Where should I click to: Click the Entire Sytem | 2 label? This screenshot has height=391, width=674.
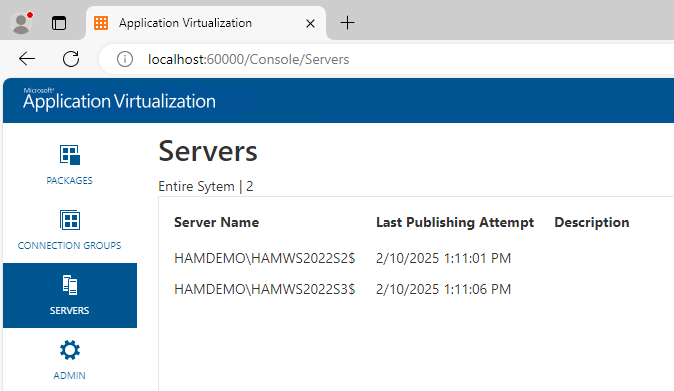[x=206, y=186]
